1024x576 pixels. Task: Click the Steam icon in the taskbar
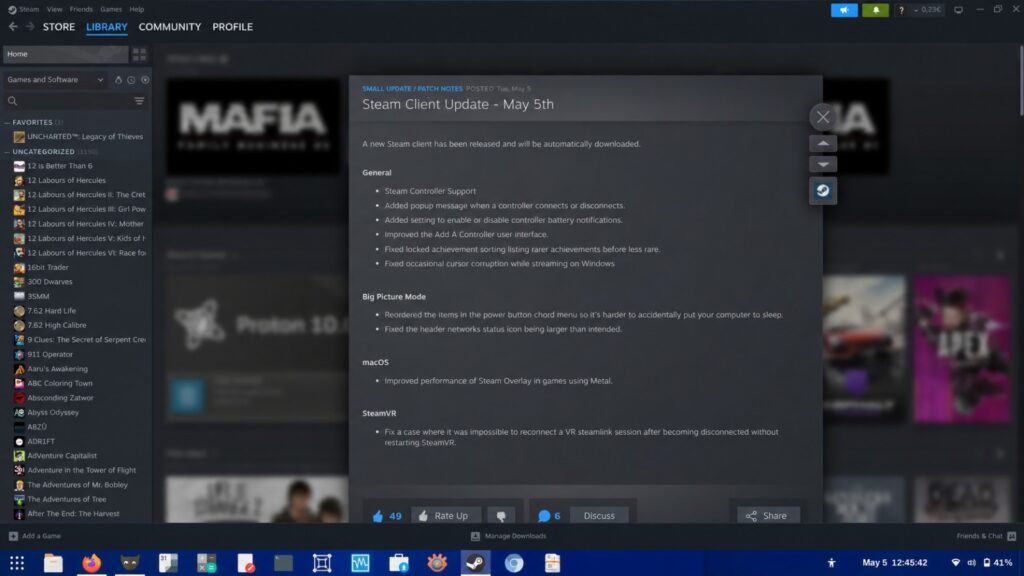[x=475, y=562]
